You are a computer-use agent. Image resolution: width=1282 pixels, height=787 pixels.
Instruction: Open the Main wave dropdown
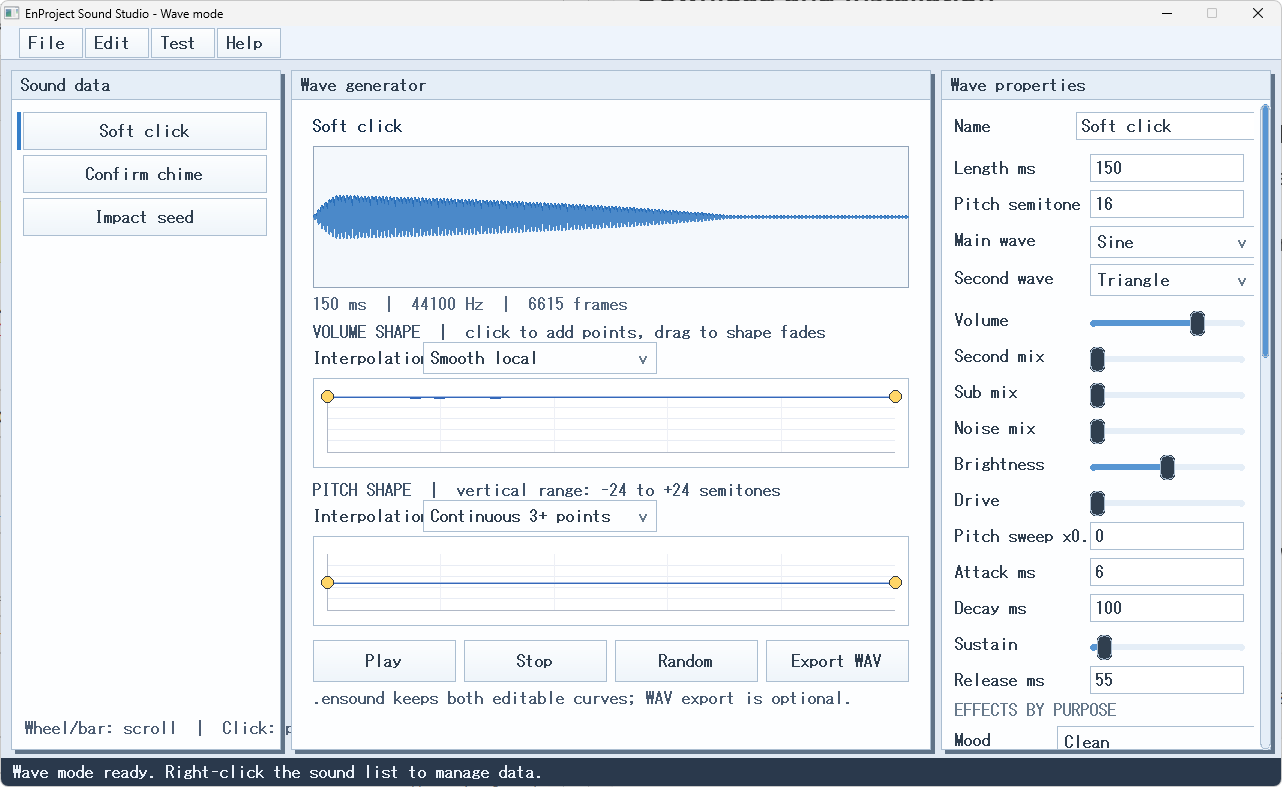tap(1171, 242)
